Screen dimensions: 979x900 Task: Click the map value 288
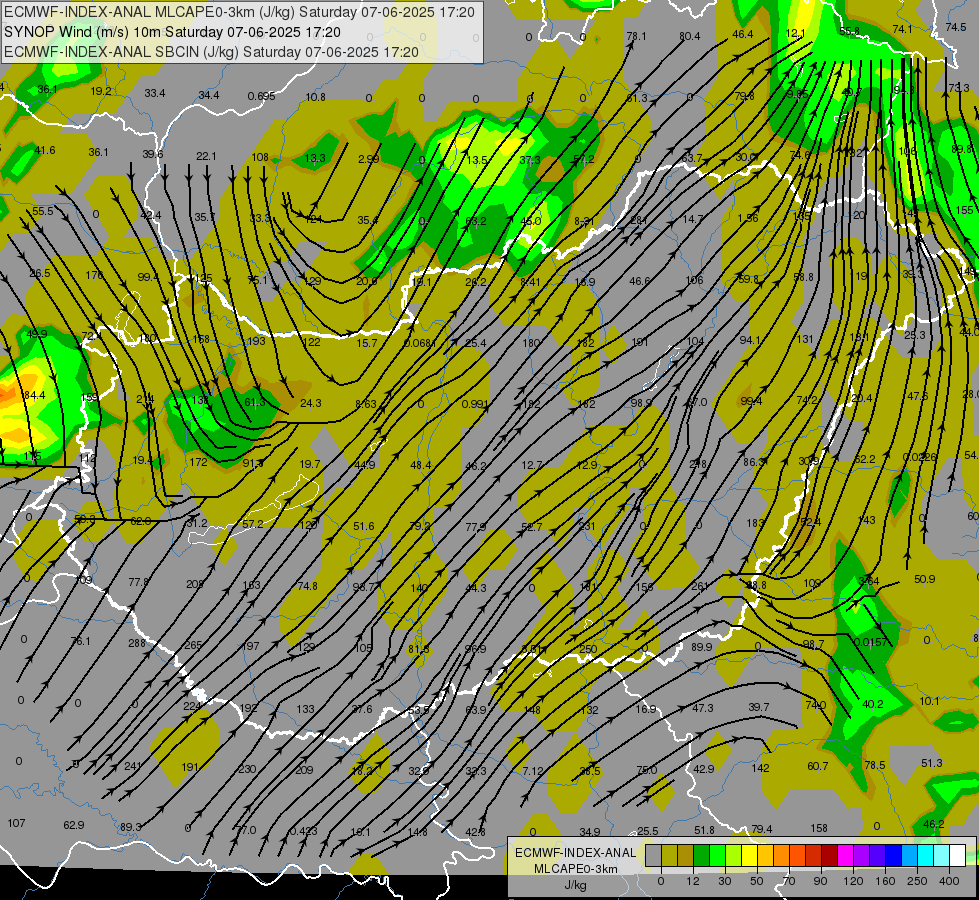coord(137,643)
